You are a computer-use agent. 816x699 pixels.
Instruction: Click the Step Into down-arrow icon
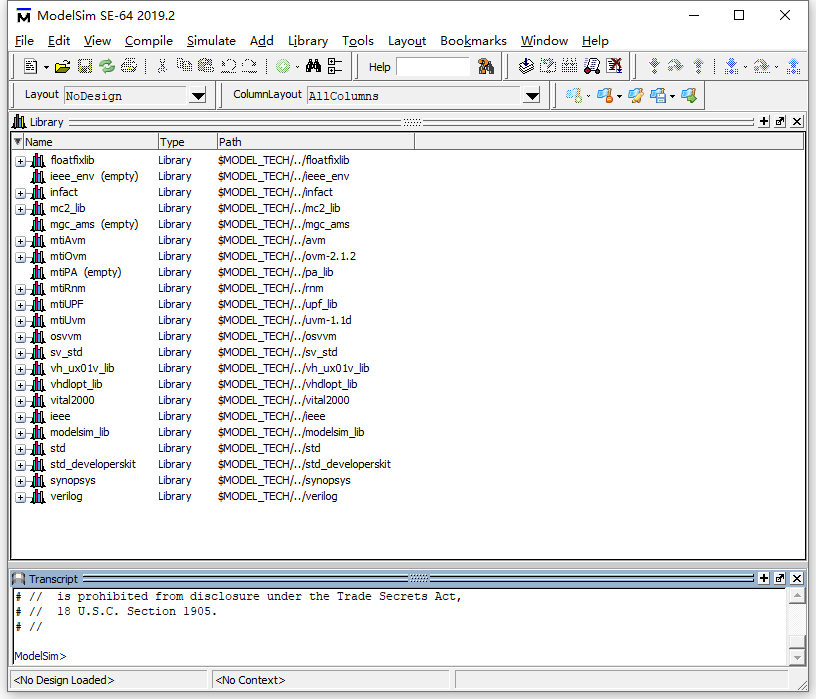654,66
